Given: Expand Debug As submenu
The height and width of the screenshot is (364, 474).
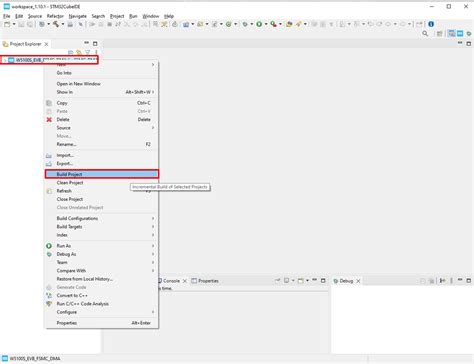Looking at the screenshot, I should [x=102, y=254].
